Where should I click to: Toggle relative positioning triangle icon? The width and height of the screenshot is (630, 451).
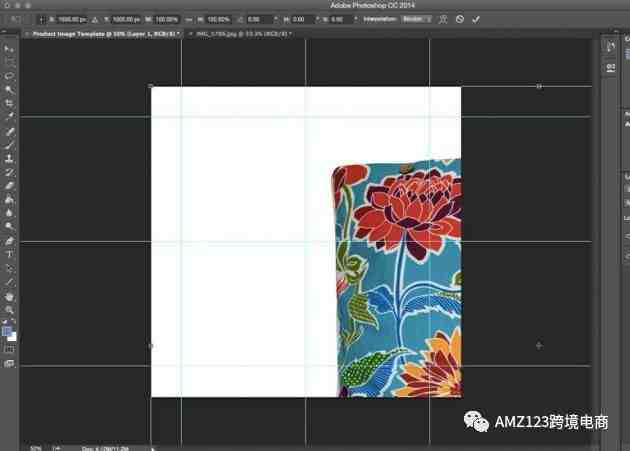(95, 19)
